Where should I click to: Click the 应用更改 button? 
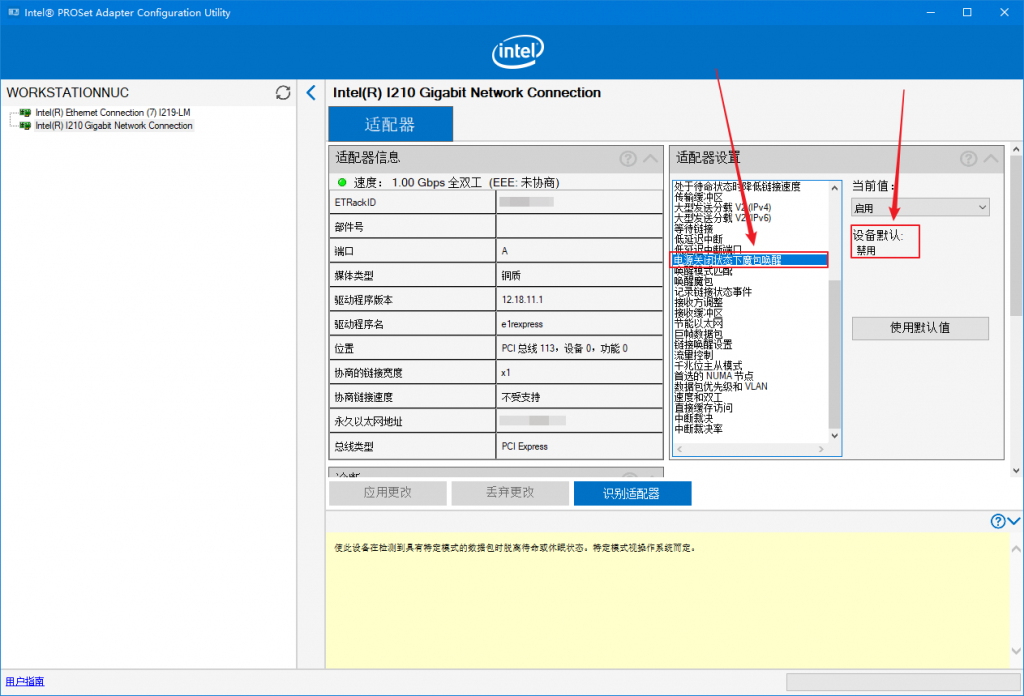(x=388, y=493)
